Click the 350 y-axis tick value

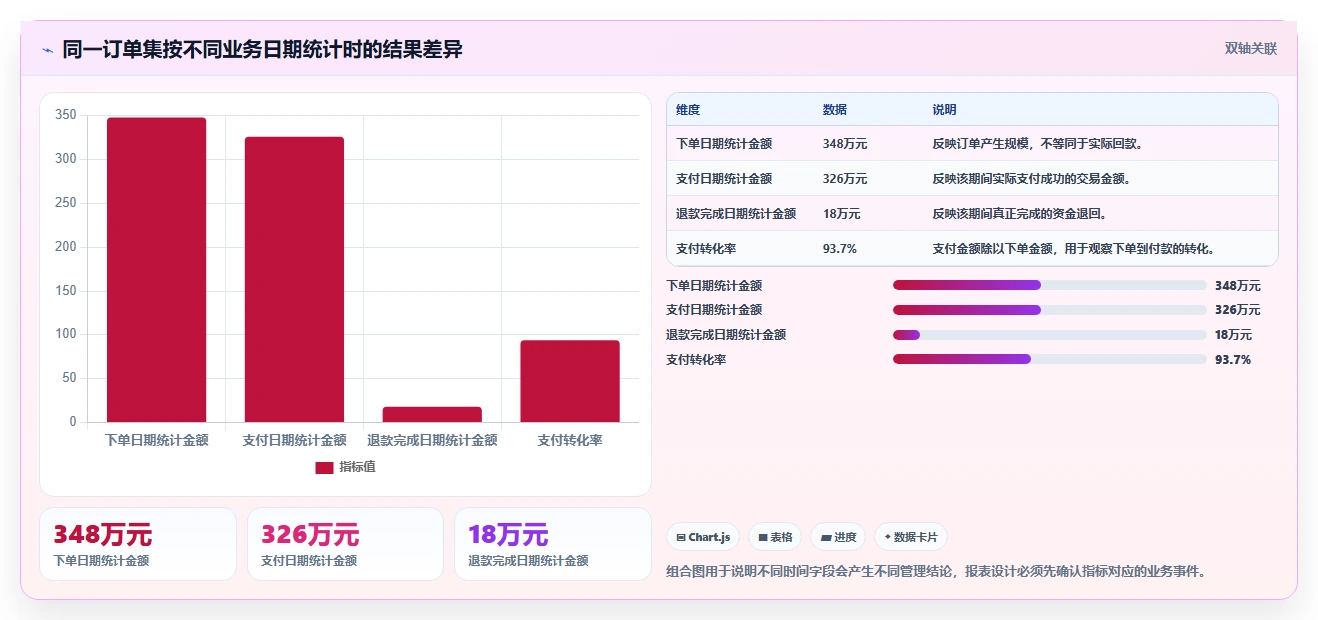pyautogui.click(x=66, y=115)
